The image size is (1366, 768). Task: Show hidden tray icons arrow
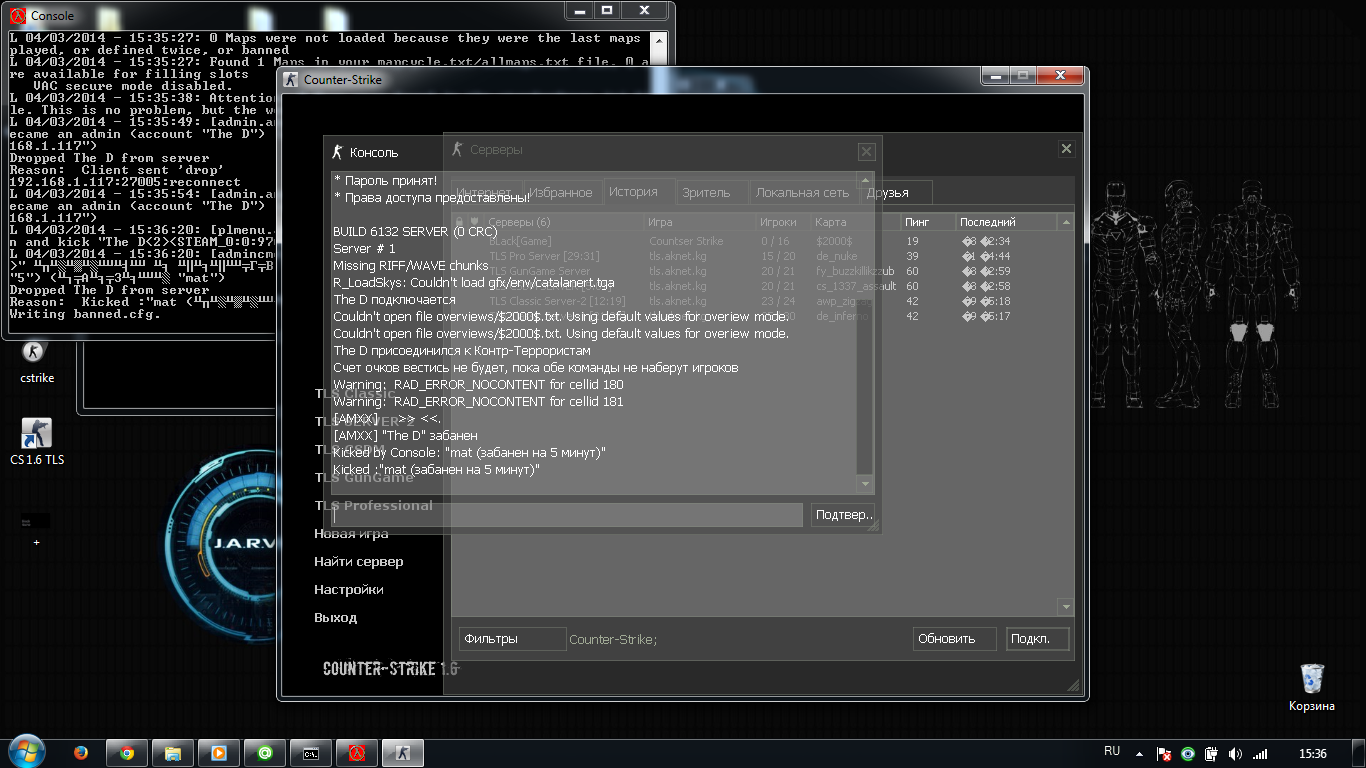pyautogui.click(x=1140, y=754)
